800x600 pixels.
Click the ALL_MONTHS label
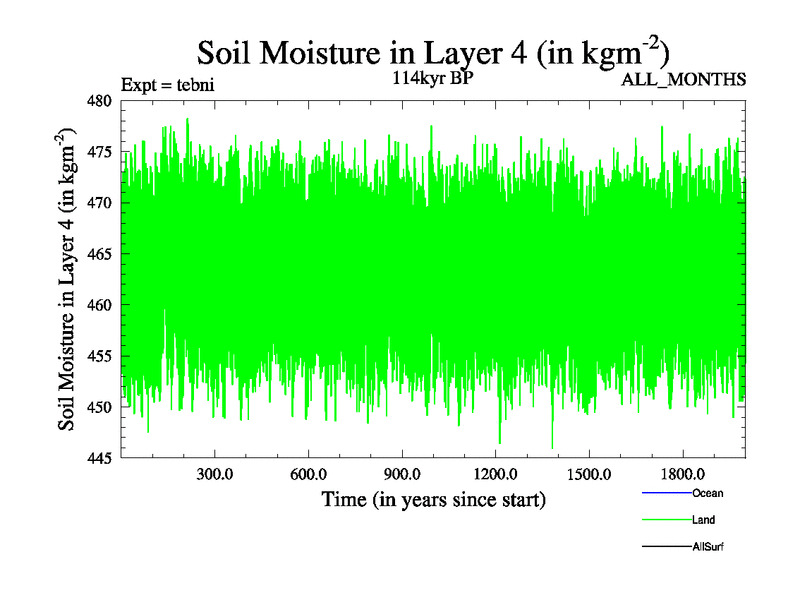point(683,80)
